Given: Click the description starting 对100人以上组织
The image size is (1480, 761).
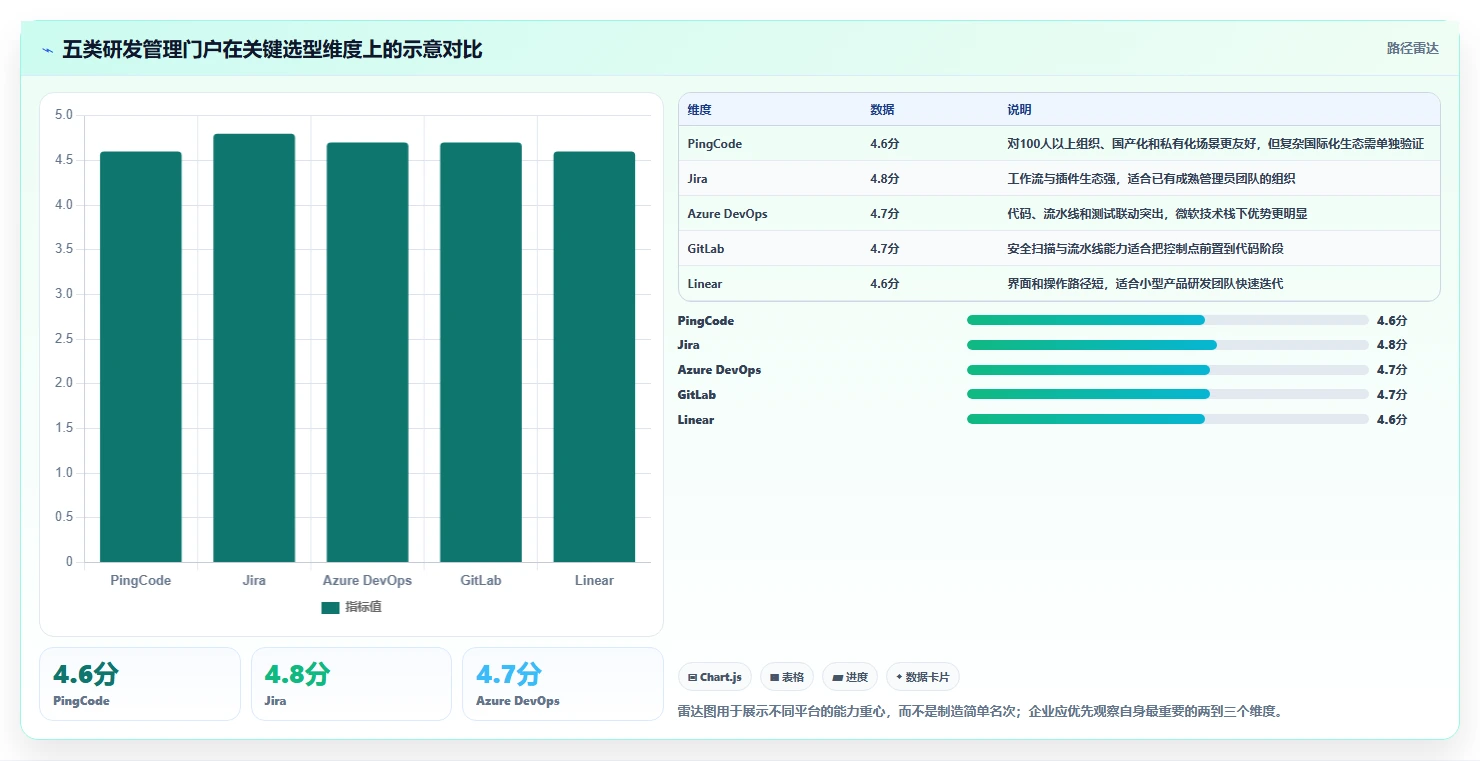Looking at the screenshot, I should [x=1215, y=144].
